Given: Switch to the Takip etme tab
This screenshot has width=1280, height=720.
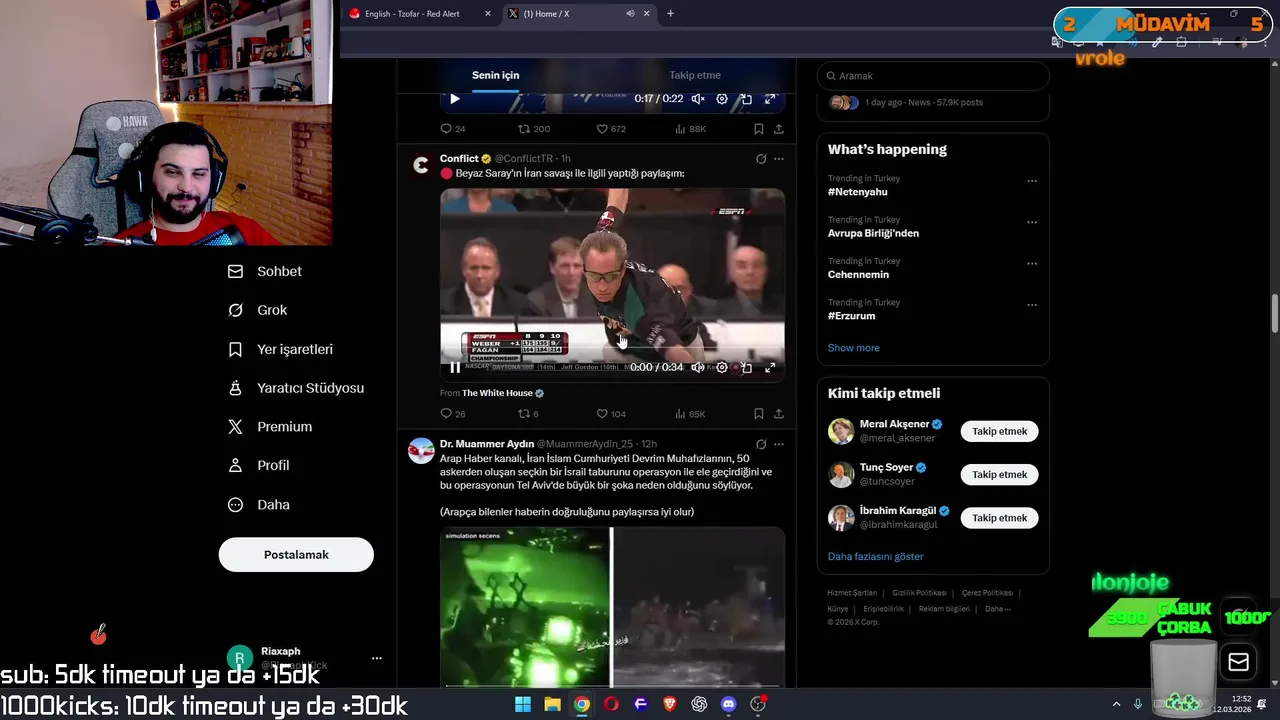Looking at the screenshot, I should pos(695,75).
